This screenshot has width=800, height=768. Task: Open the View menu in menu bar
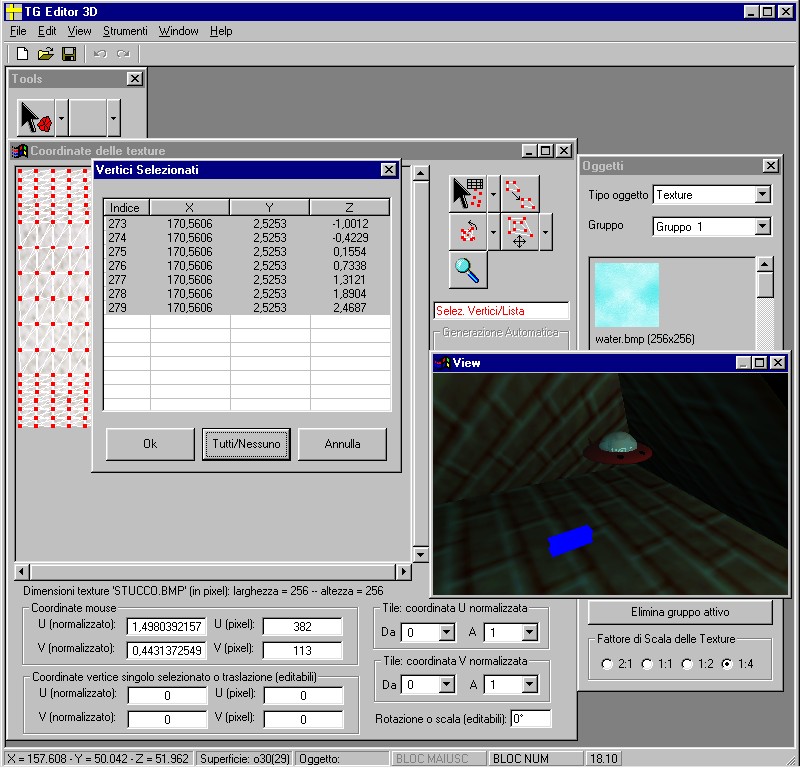[x=79, y=31]
